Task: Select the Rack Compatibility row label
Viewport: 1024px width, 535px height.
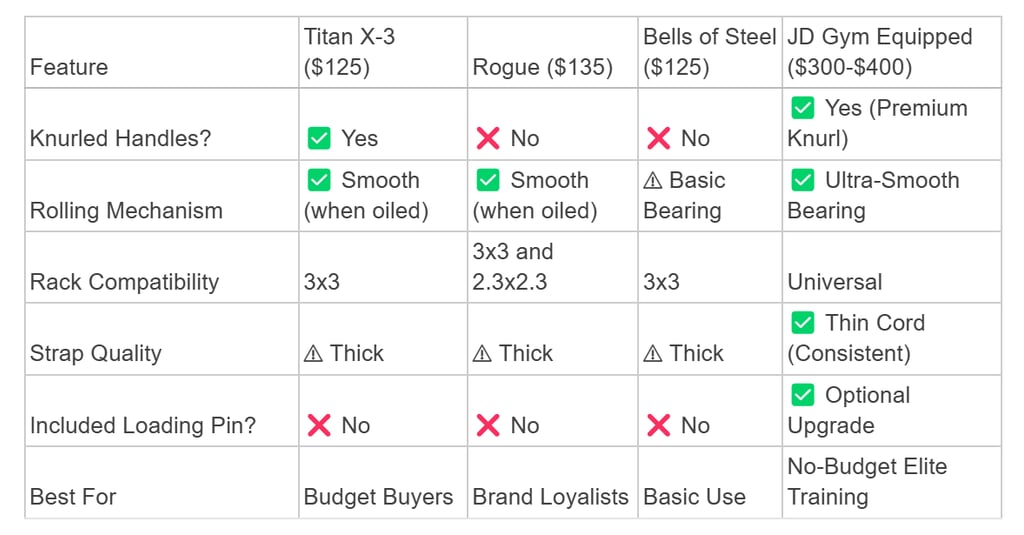Action: point(124,282)
